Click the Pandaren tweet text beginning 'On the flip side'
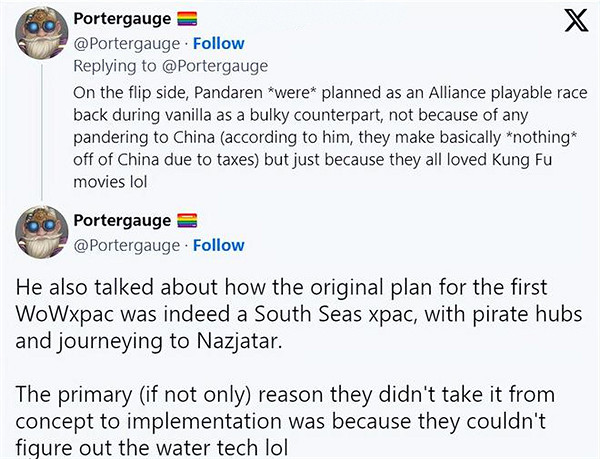Screen dimensions: 600x459 [x=300, y=90]
